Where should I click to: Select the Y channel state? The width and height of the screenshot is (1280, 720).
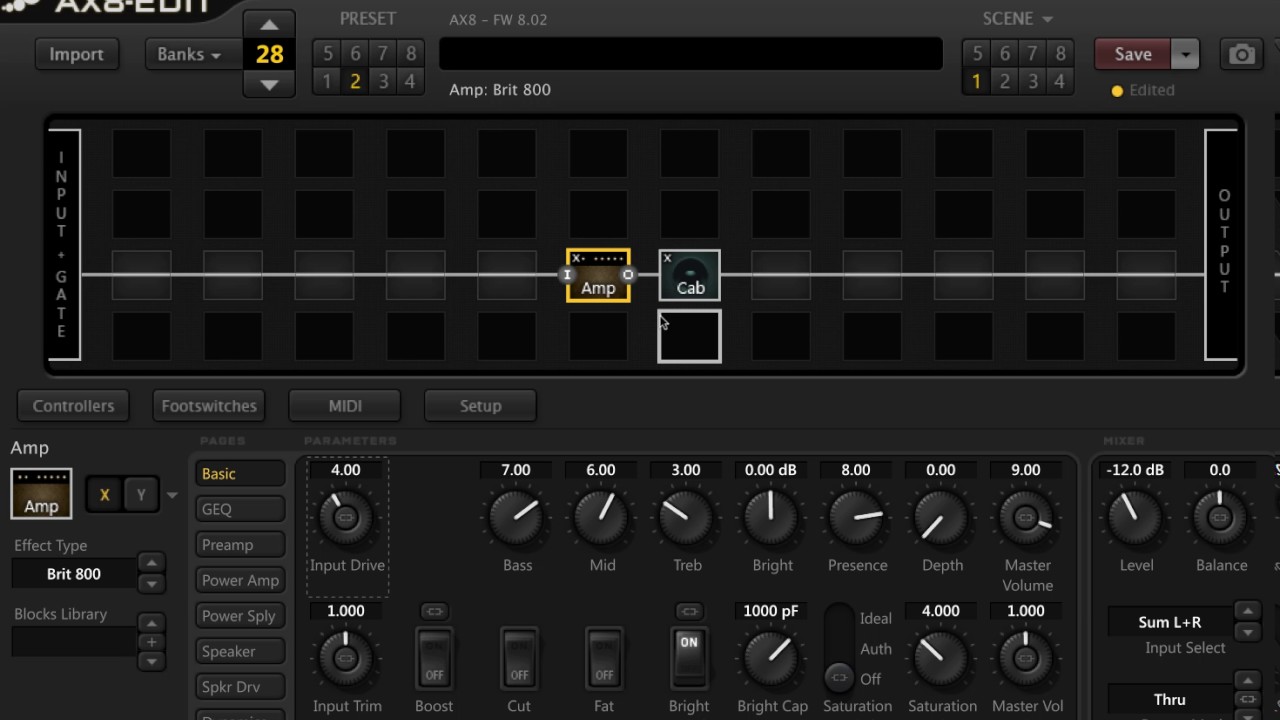[x=141, y=495]
